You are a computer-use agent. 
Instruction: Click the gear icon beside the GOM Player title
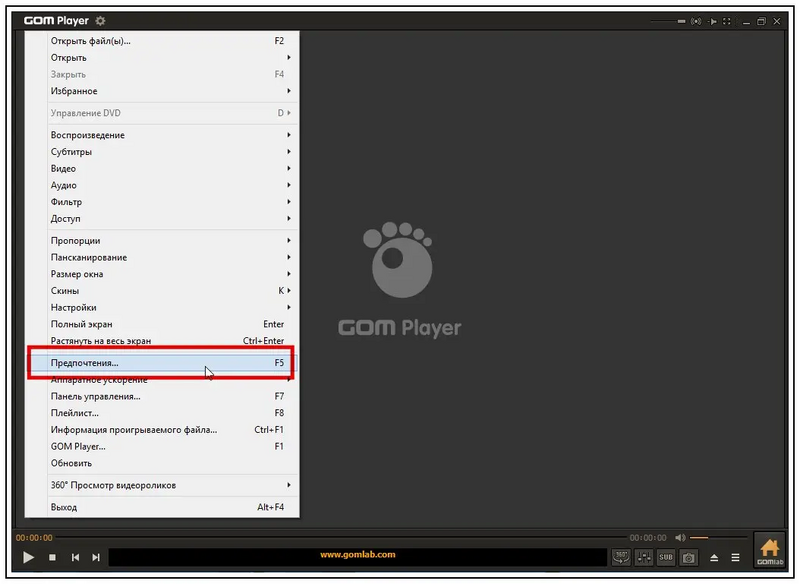[101, 21]
